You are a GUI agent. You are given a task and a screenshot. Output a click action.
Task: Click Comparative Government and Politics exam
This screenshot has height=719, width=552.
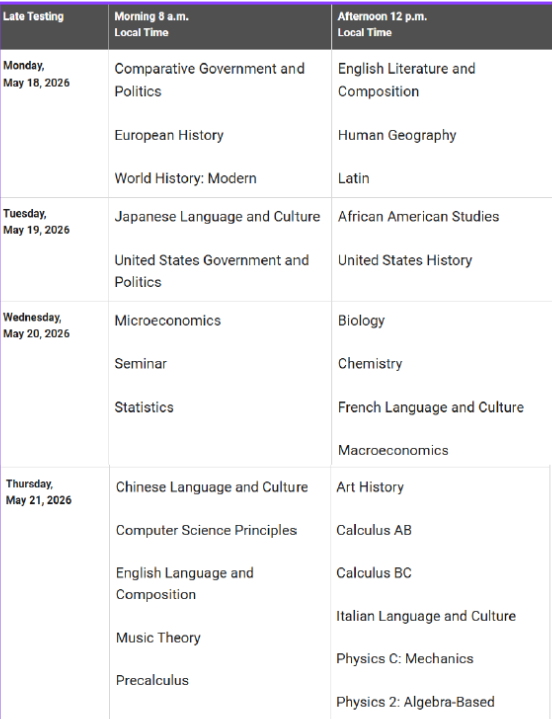210,80
